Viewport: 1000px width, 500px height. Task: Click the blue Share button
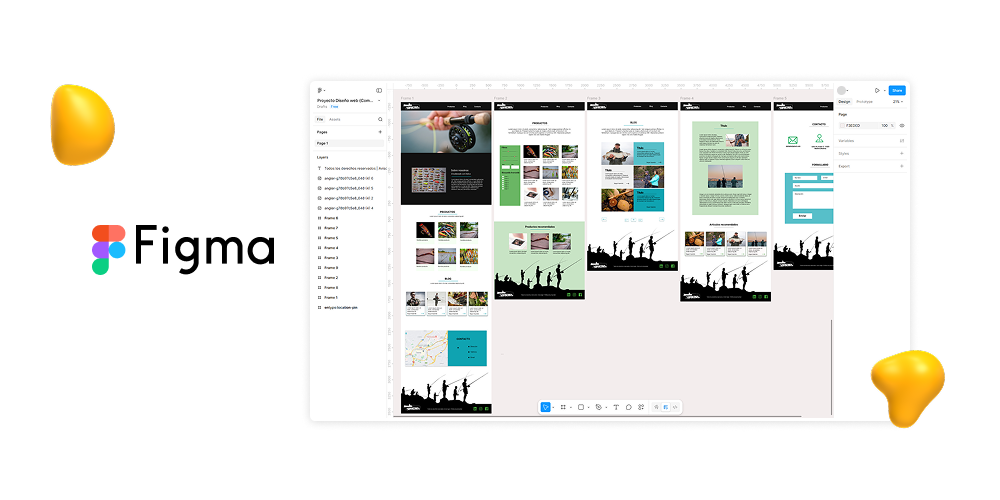click(x=897, y=91)
